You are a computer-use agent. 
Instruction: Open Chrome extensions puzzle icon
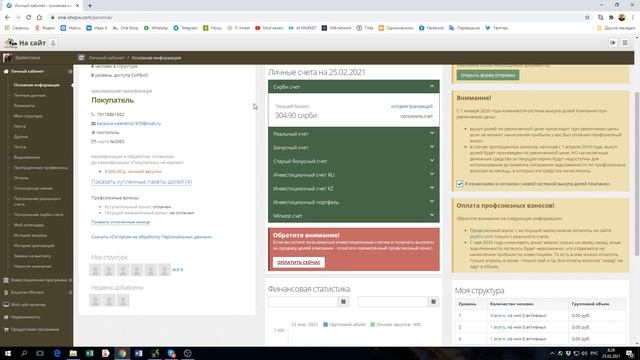point(611,17)
